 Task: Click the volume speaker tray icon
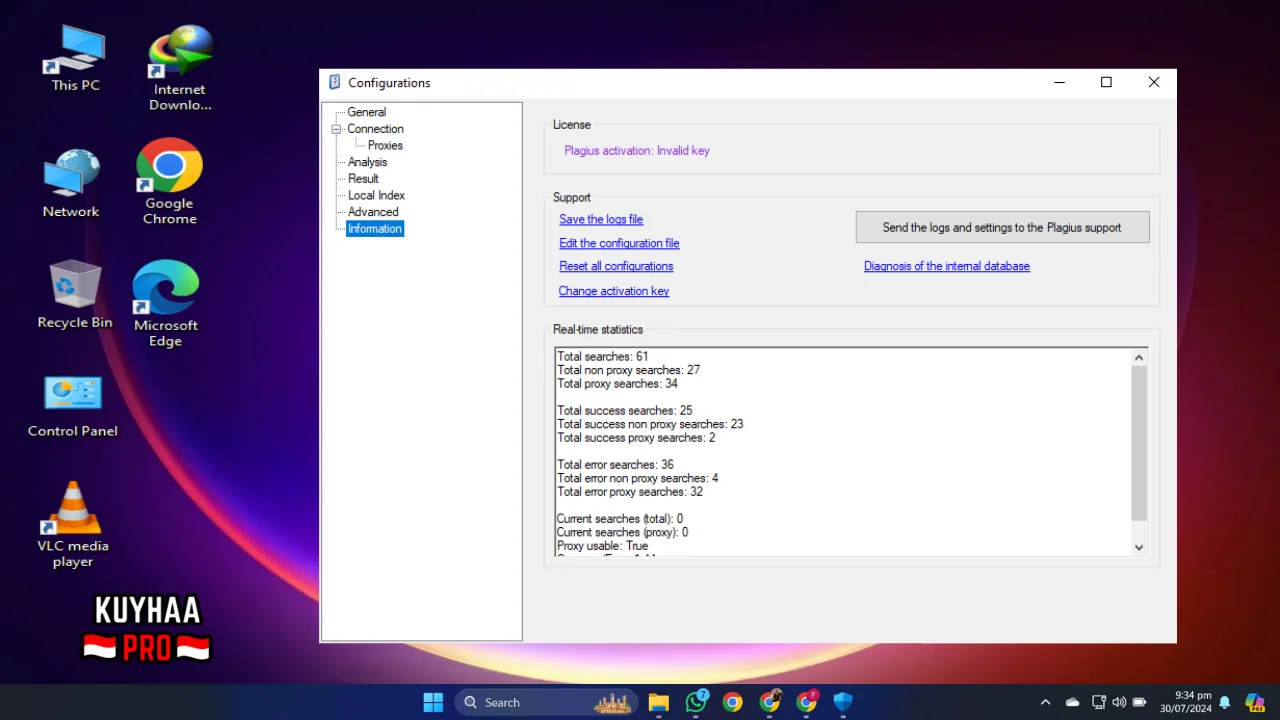click(x=1119, y=702)
